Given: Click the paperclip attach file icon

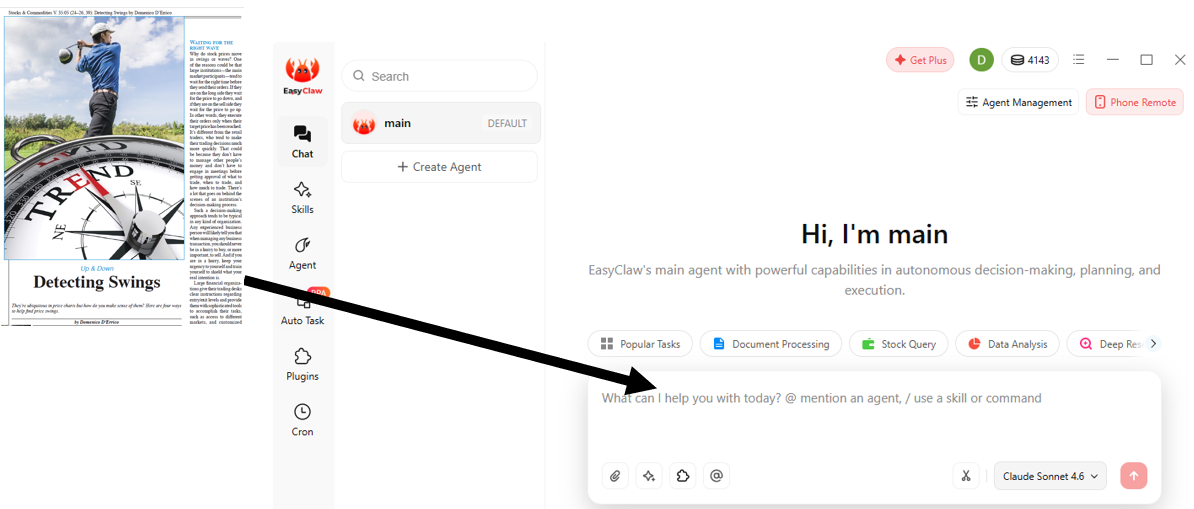Looking at the screenshot, I should (x=615, y=476).
